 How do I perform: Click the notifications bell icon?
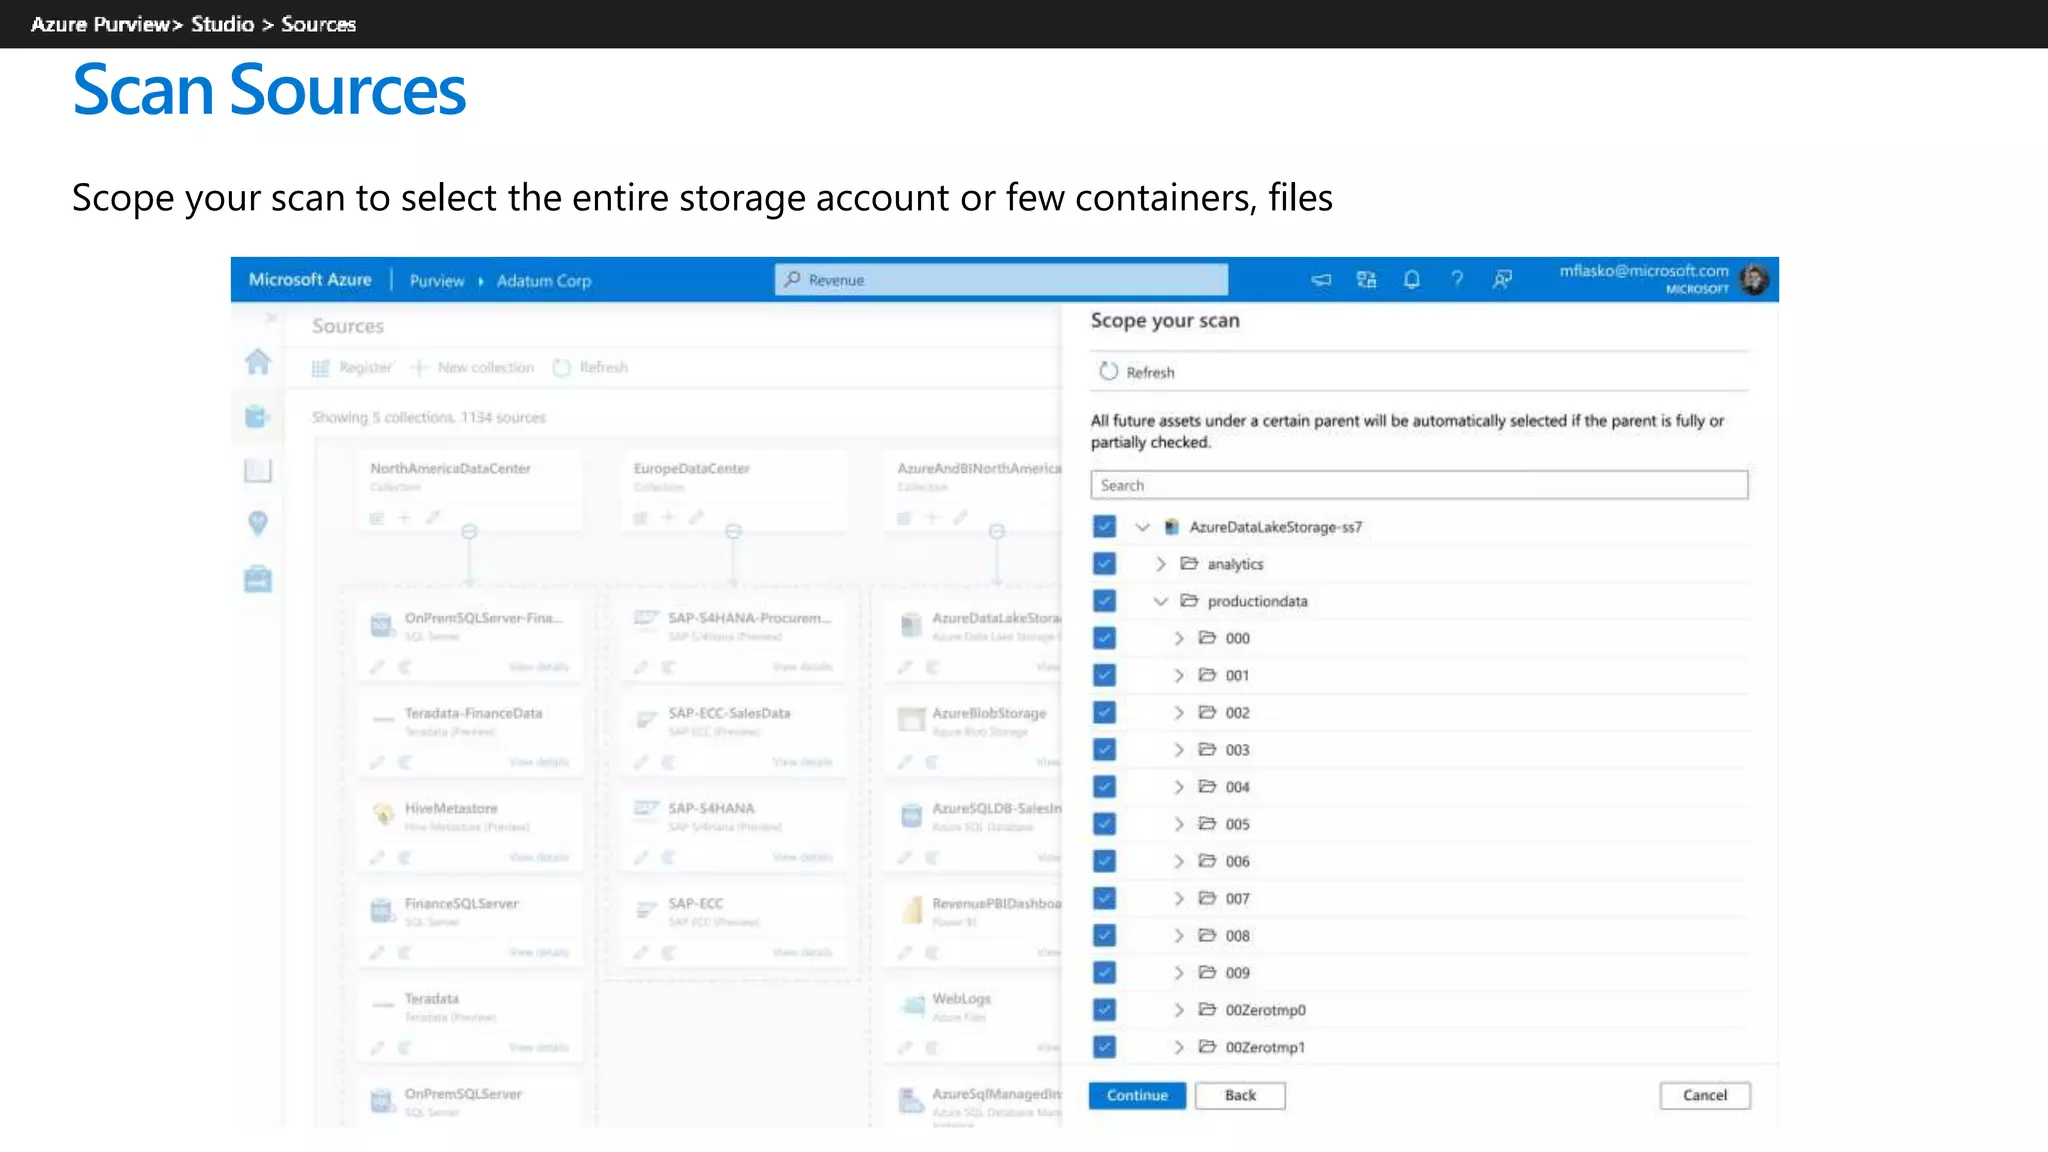(1411, 280)
